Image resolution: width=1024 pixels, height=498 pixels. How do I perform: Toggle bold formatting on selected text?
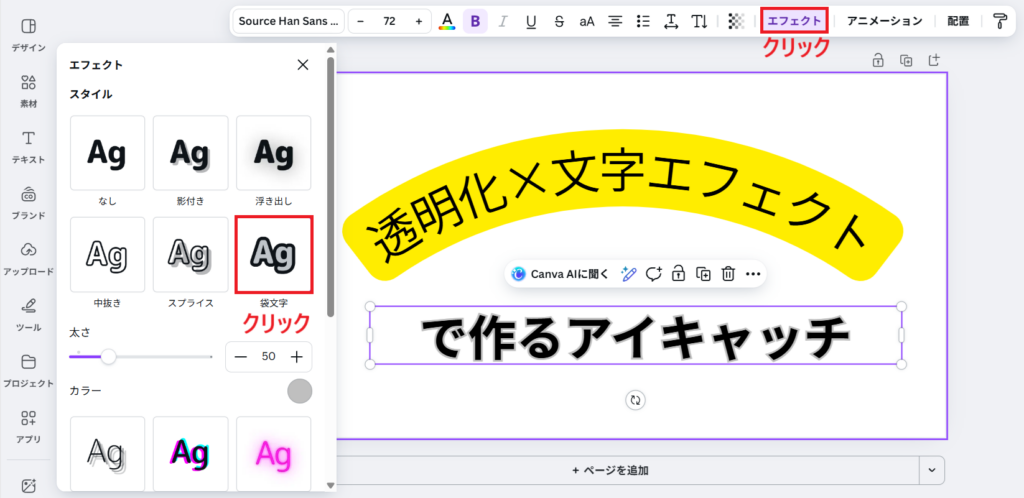475,20
